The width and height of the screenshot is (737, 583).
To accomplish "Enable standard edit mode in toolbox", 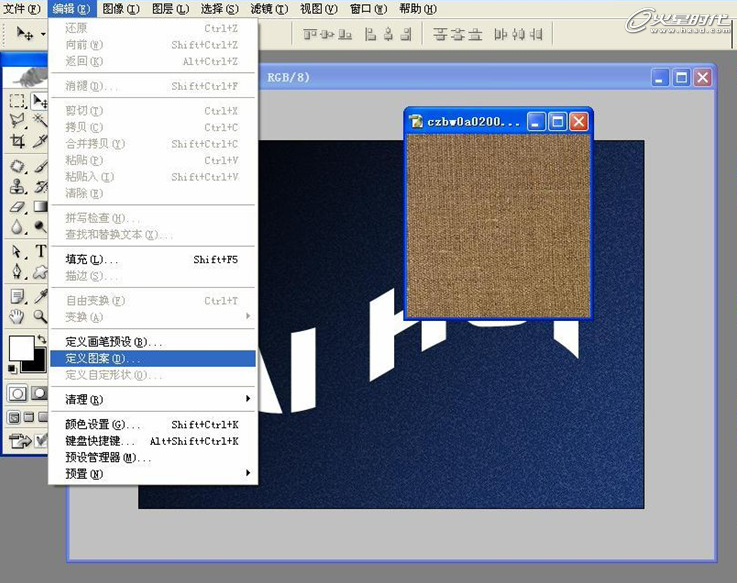I will tap(17, 393).
